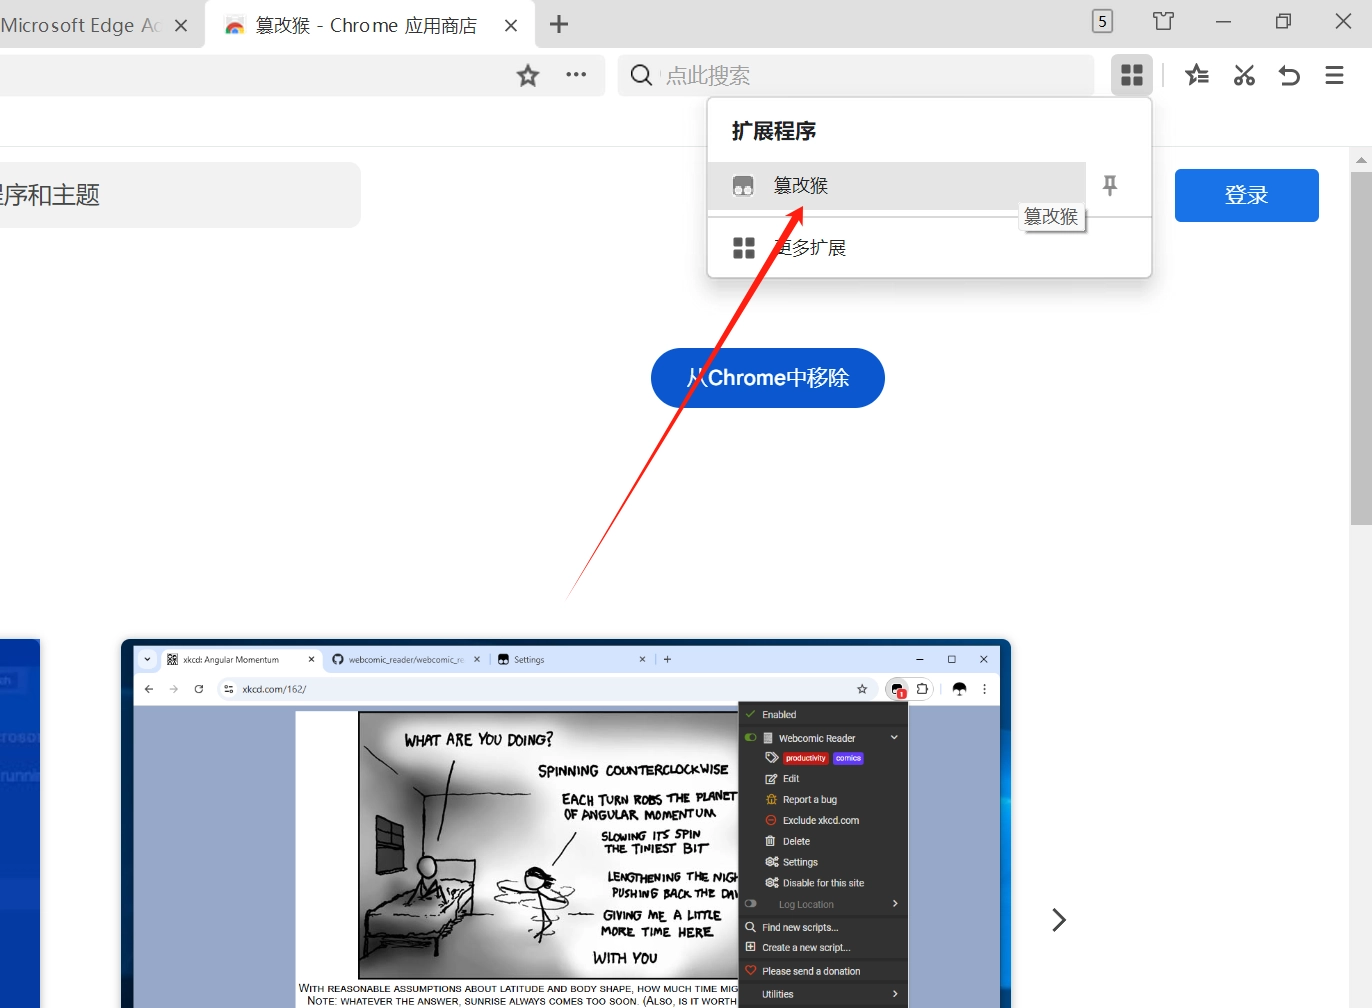Click the page vertical scrollbar thumb

click(1361, 348)
